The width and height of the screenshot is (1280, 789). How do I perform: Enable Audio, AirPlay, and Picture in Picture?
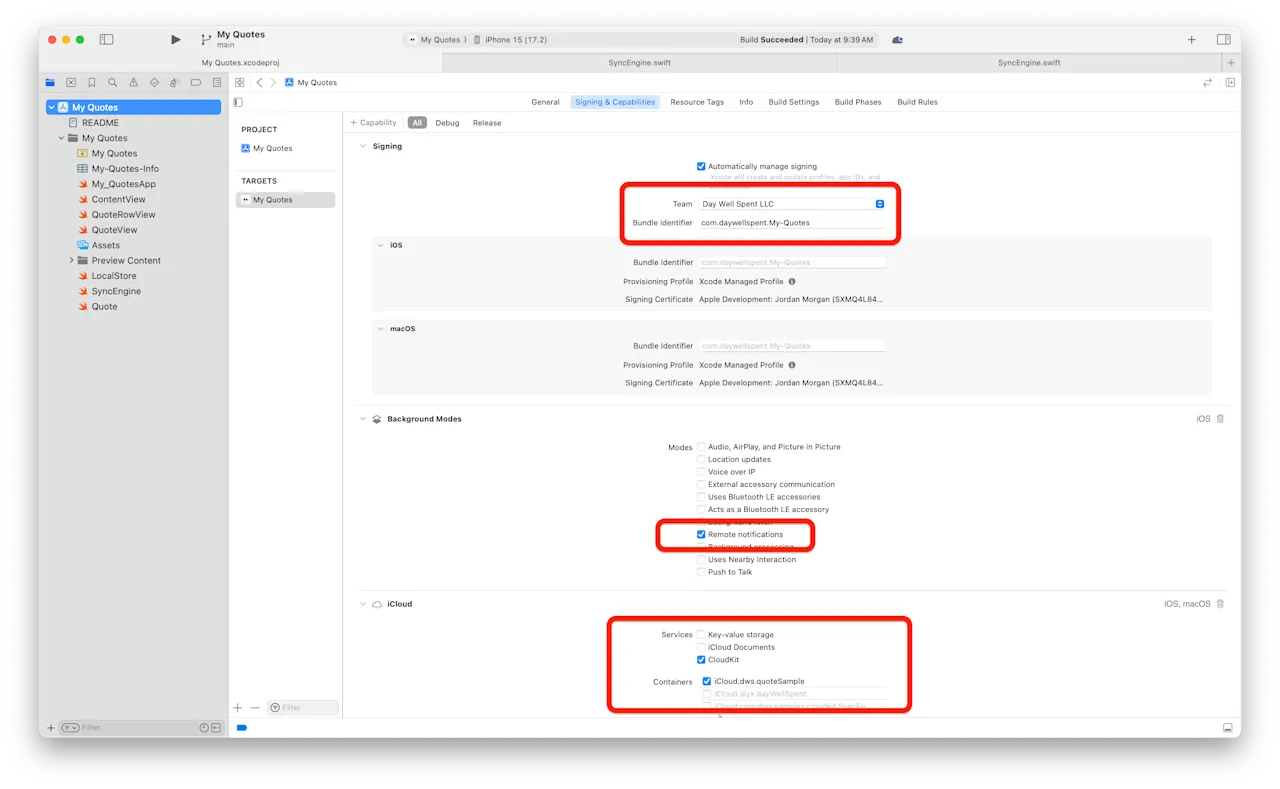pyautogui.click(x=701, y=447)
